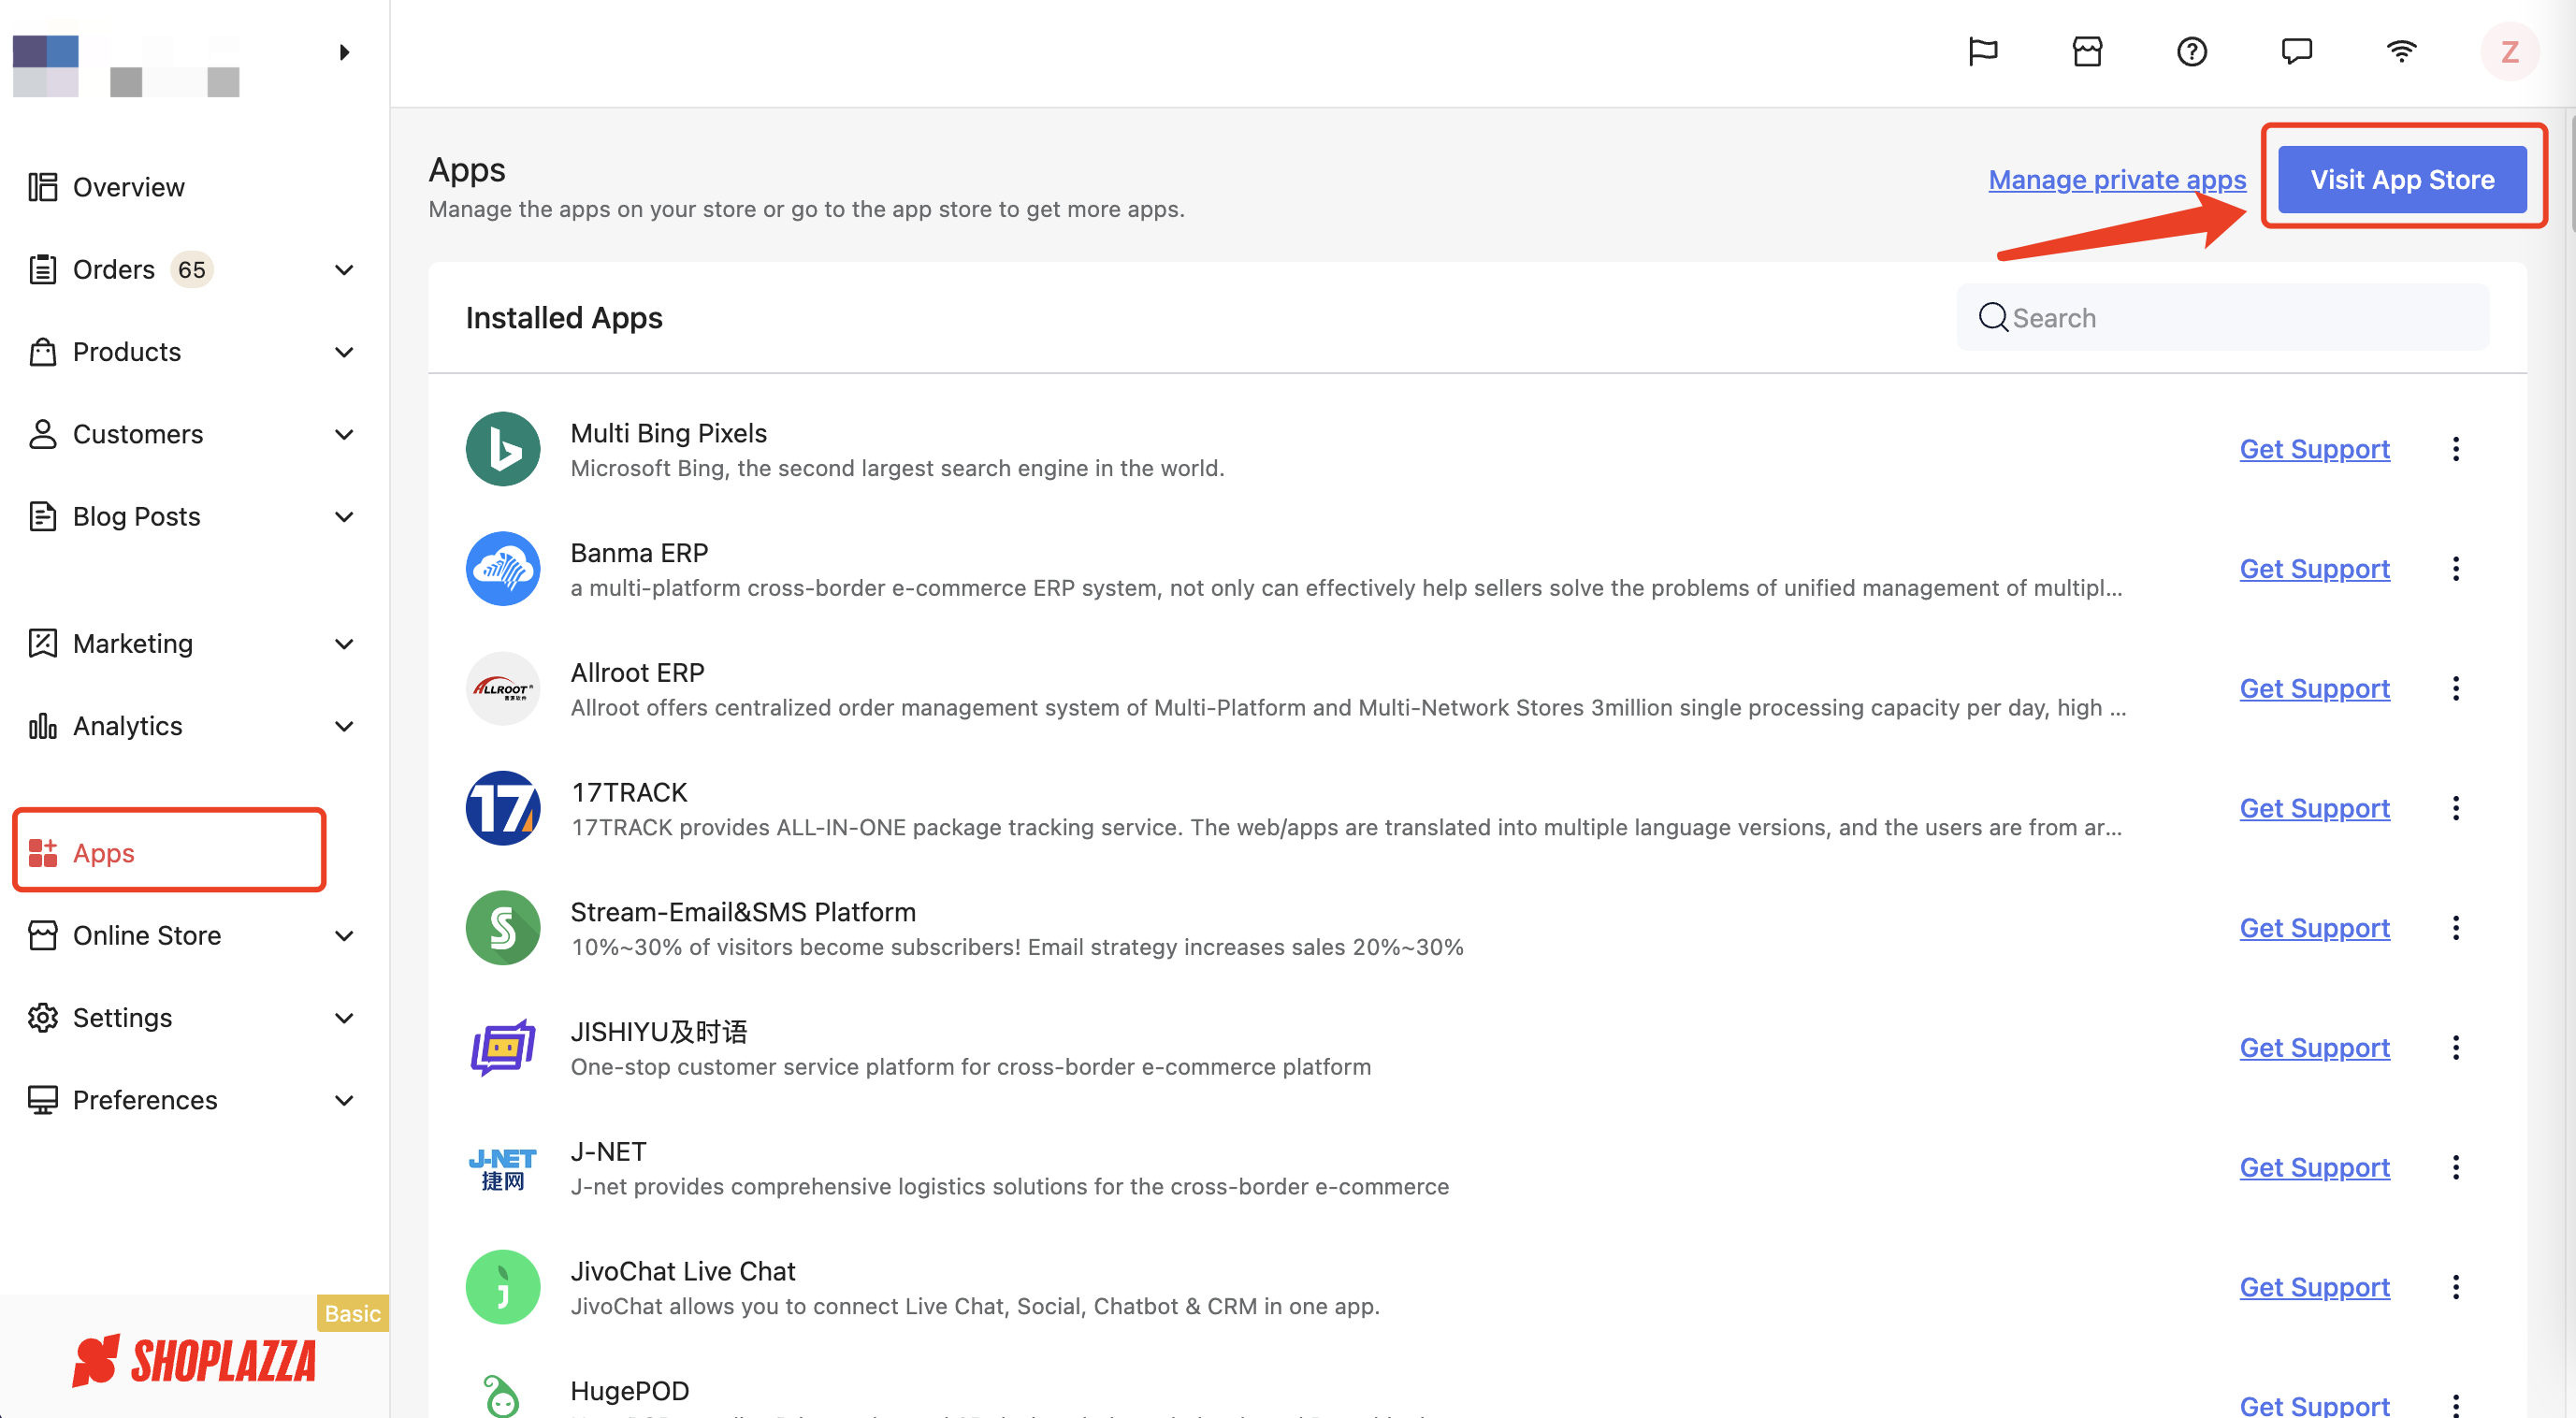The width and height of the screenshot is (2576, 1418).
Task: Get Support for Stream-Email&SMS Platform
Action: click(2314, 928)
